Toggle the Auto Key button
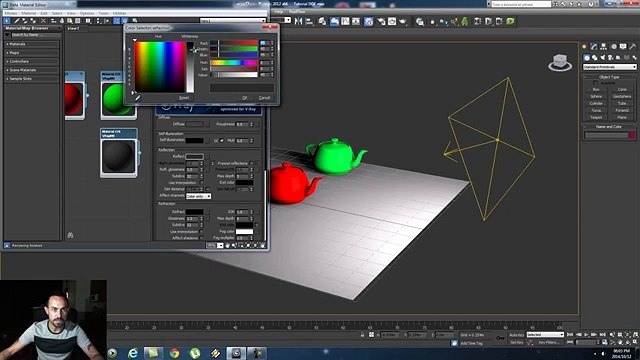This screenshot has width=640, height=360. (516, 335)
